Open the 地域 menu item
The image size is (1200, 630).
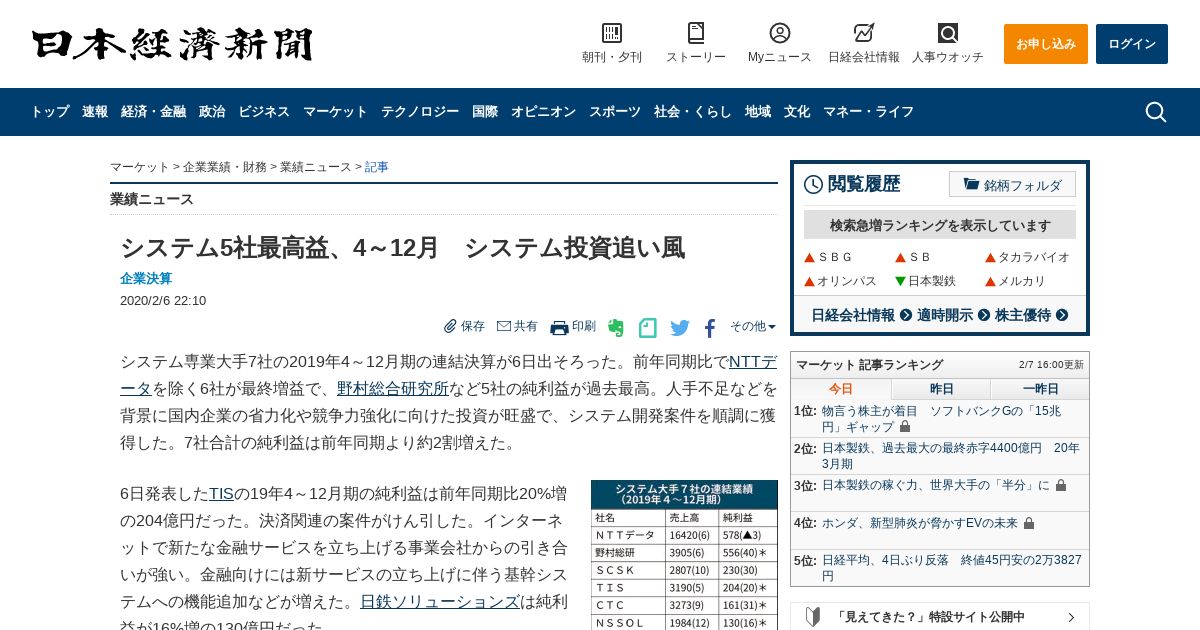[x=758, y=112]
